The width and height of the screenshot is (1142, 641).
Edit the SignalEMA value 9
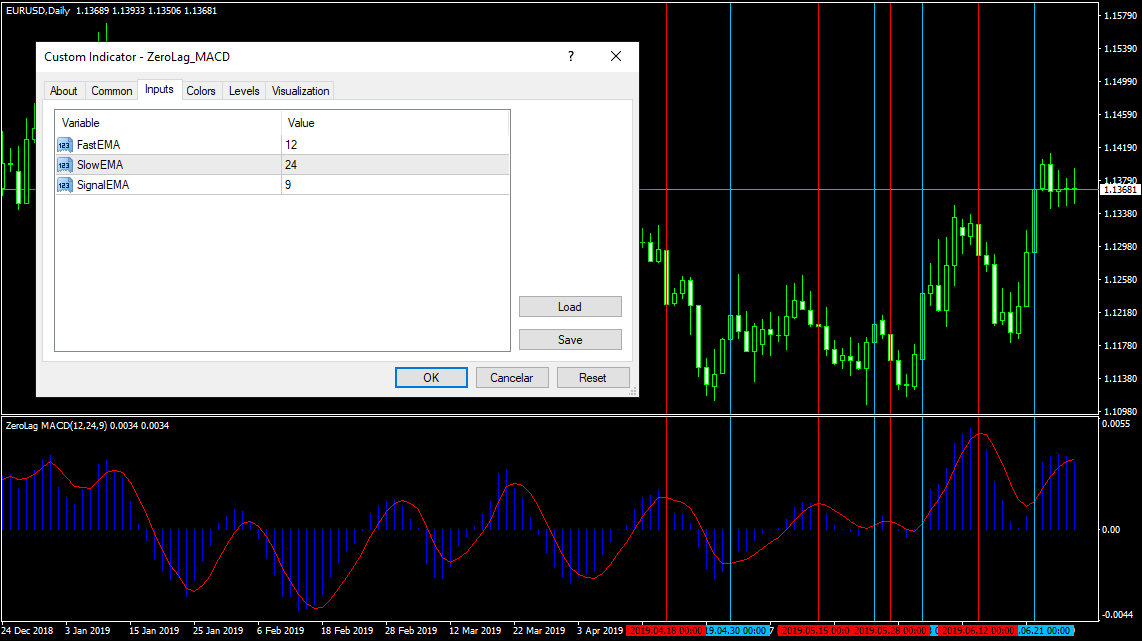395,185
